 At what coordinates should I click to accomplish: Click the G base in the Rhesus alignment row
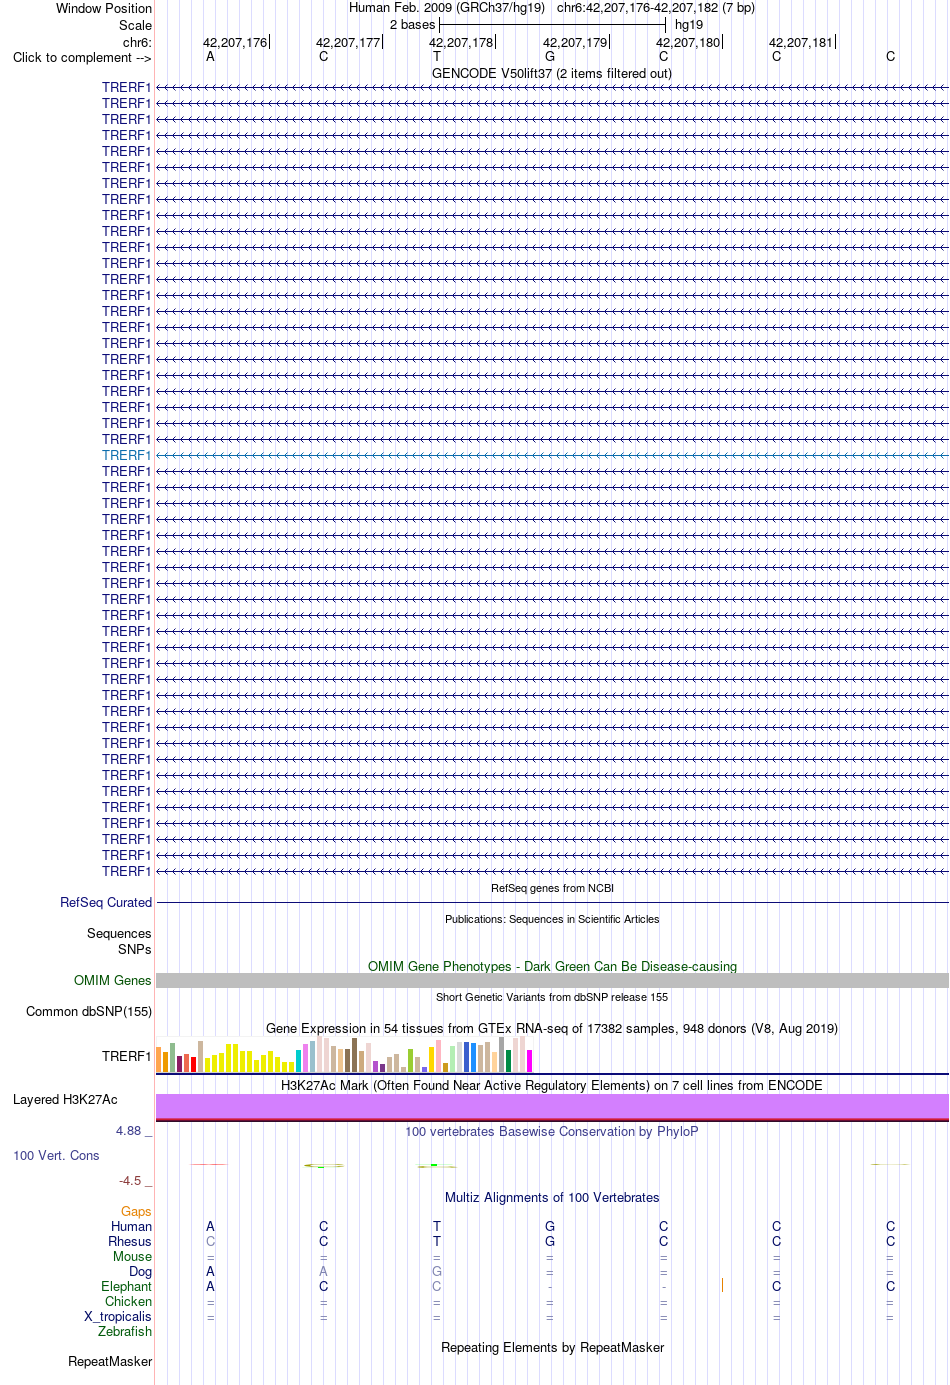550,1241
